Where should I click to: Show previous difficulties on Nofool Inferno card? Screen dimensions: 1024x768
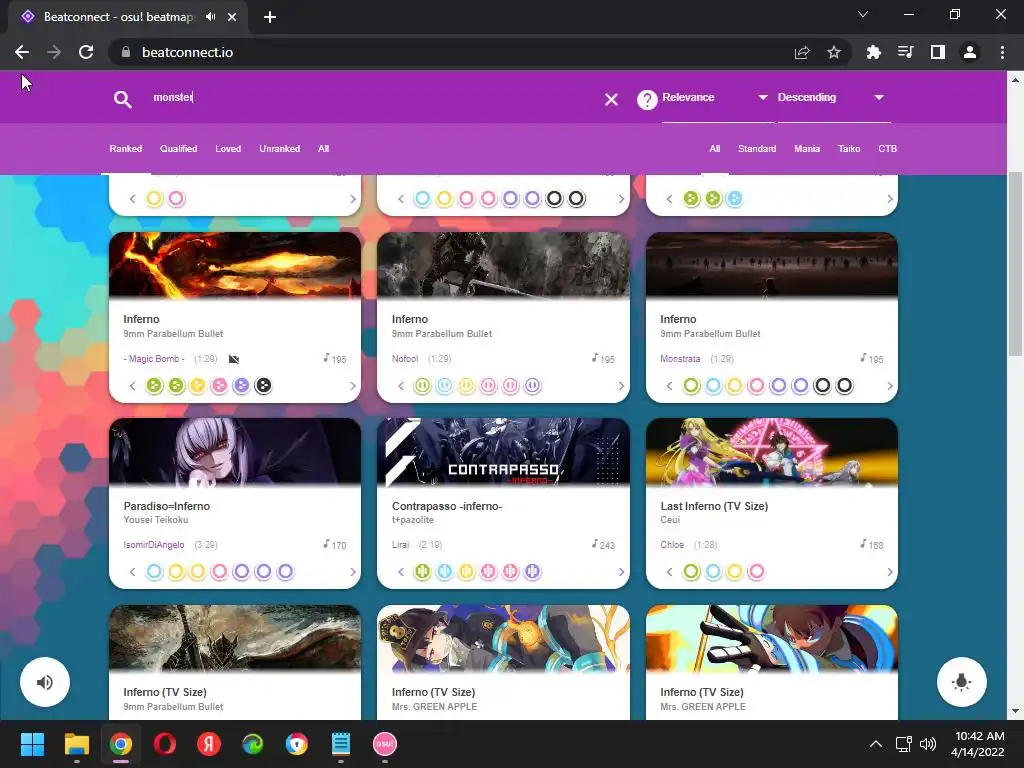pos(401,386)
